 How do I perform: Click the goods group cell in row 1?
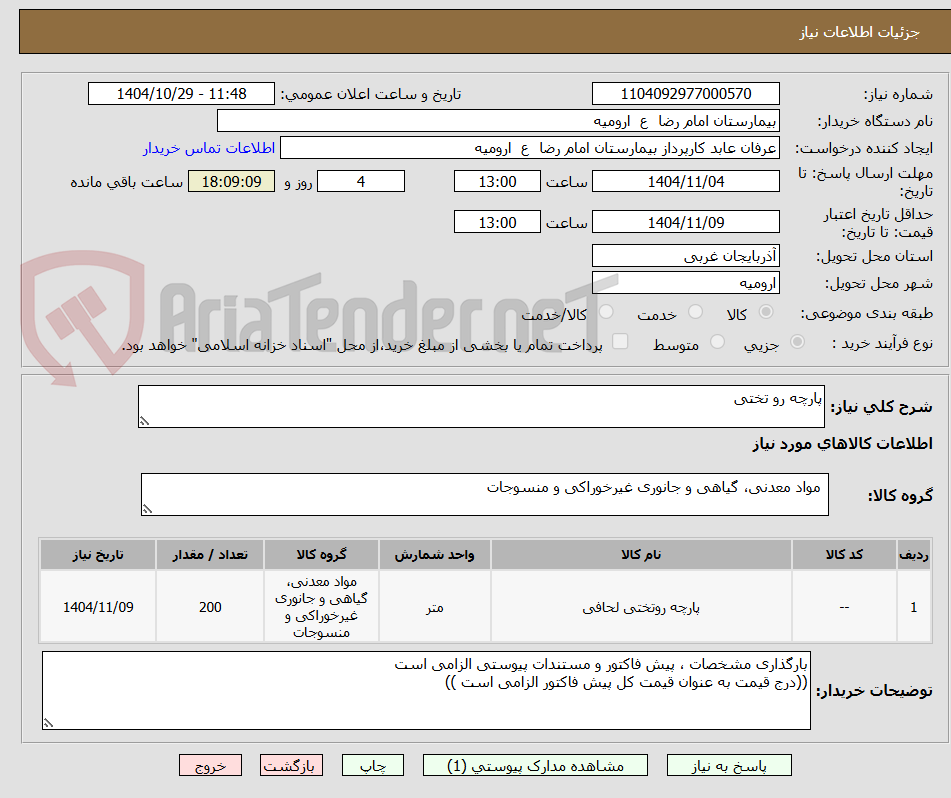tap(321, 606)
